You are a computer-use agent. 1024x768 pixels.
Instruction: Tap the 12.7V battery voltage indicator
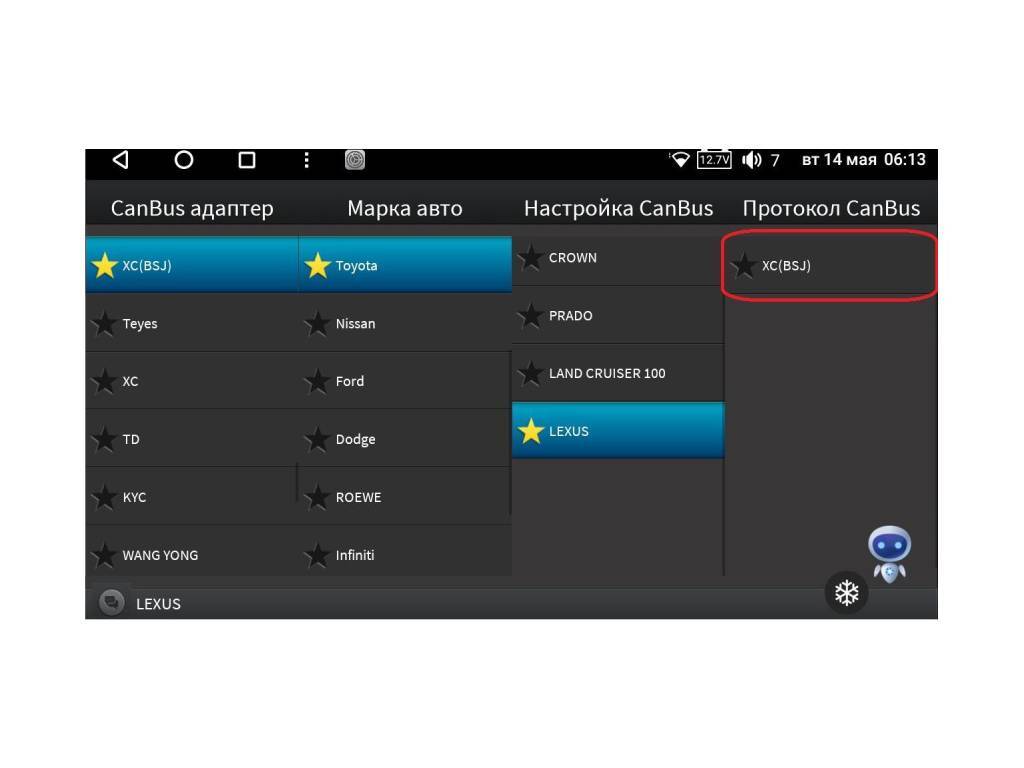tap(714, 160)
